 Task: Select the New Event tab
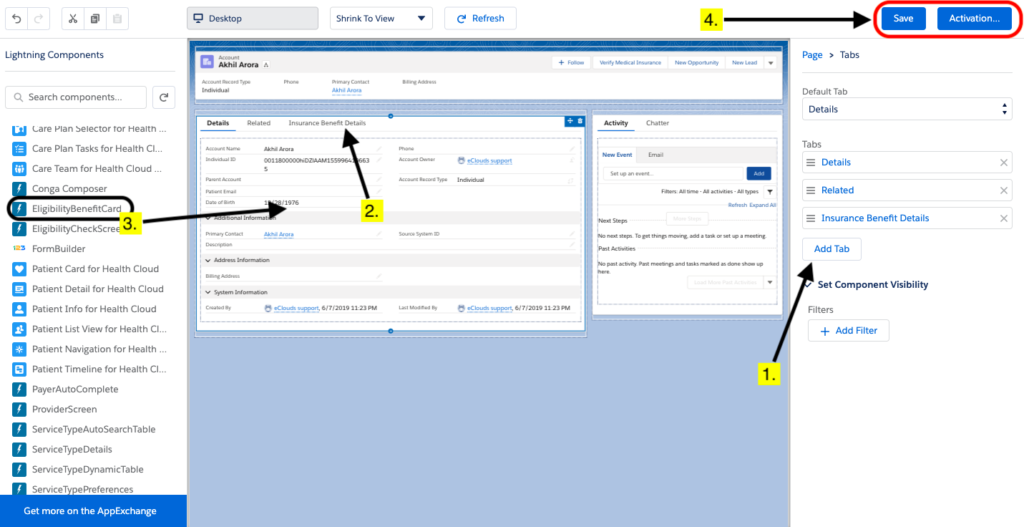pyautogui.click(x=616, y=155)
